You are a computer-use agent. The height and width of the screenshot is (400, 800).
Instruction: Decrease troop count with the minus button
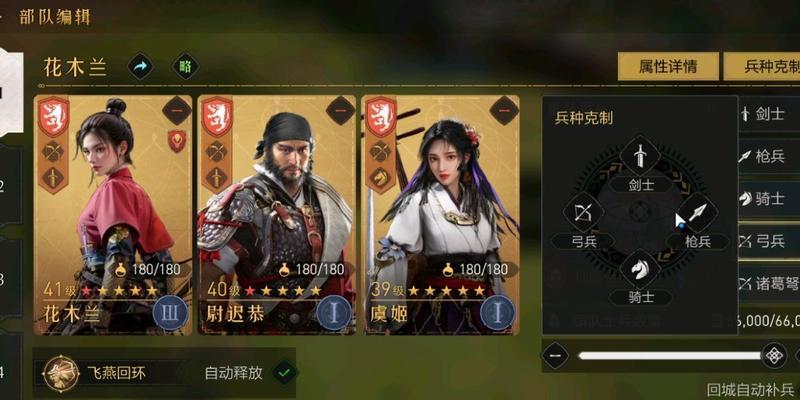tap(555, 355)
